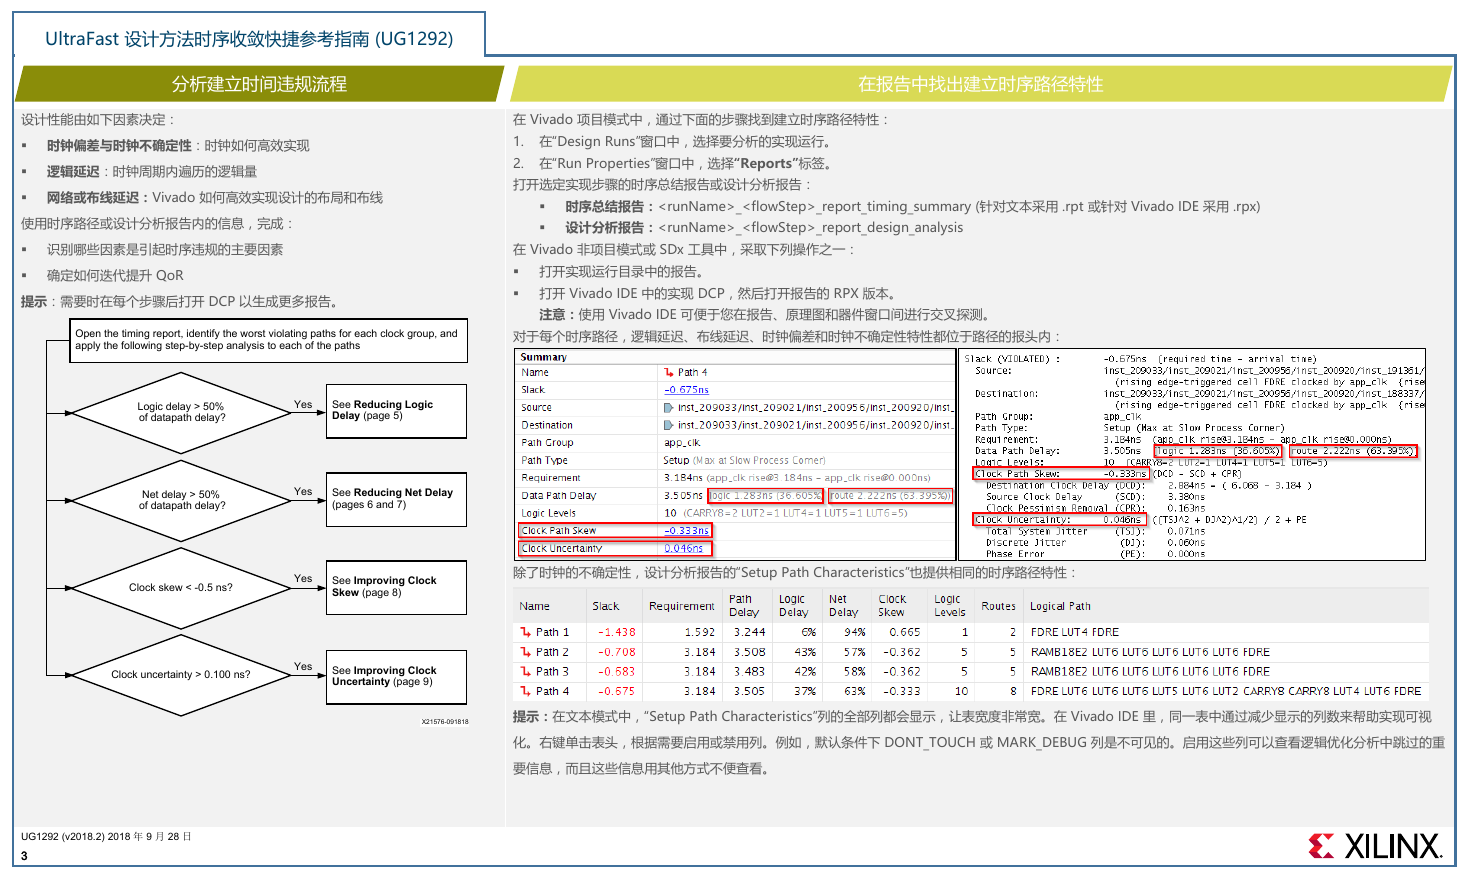The width and height of the screenshot is (1470, 893).
Task: Click the 'Net delay > 50%' decision diamond
Action: (181, 500)
